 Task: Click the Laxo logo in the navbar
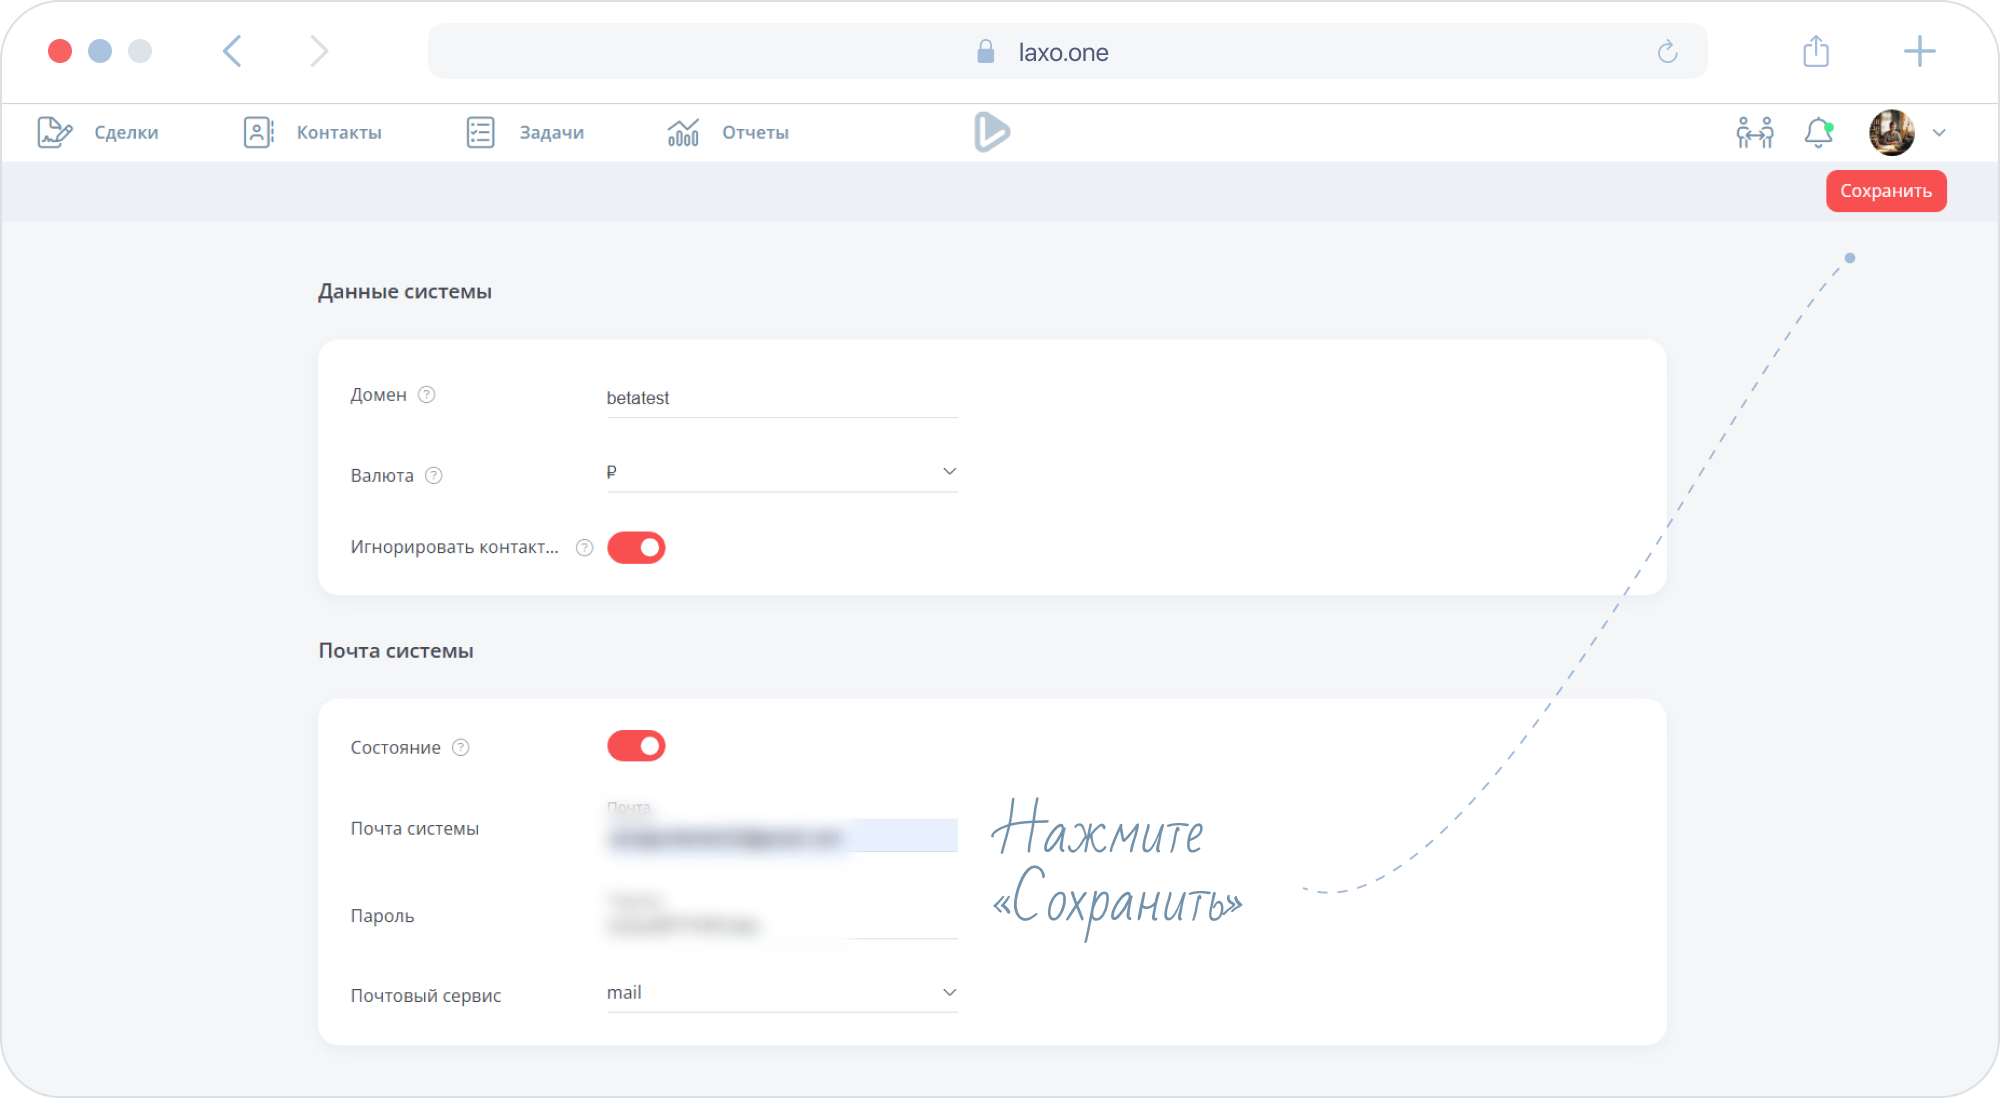(991, 132)
